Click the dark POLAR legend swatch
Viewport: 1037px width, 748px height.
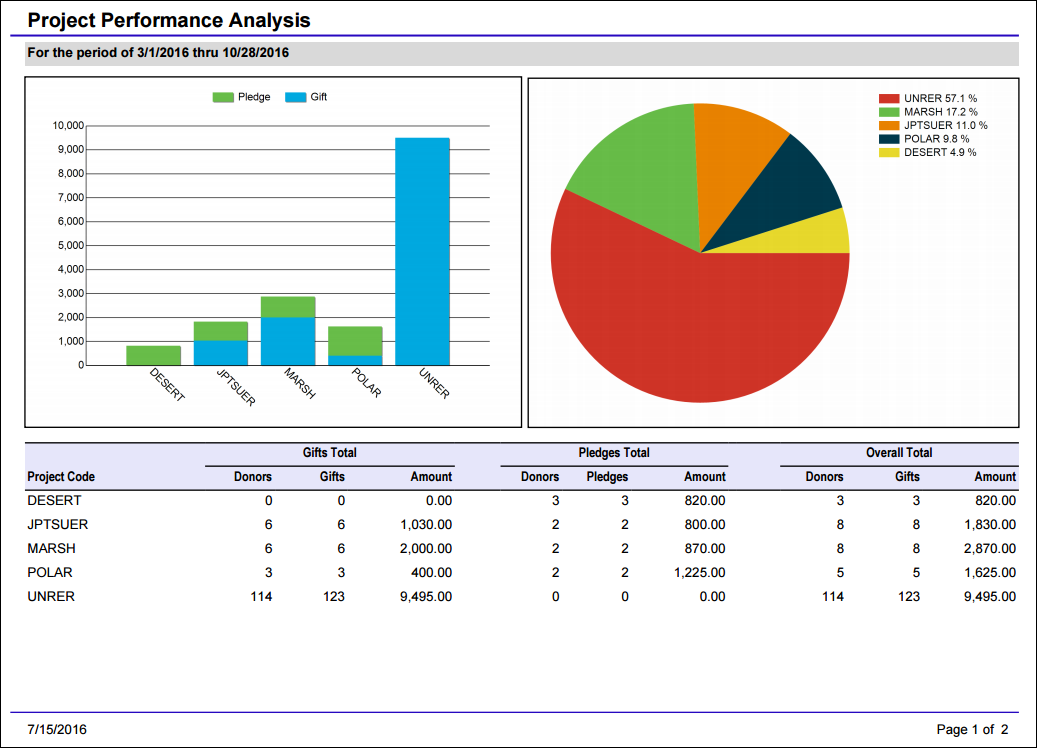[889, 139]
